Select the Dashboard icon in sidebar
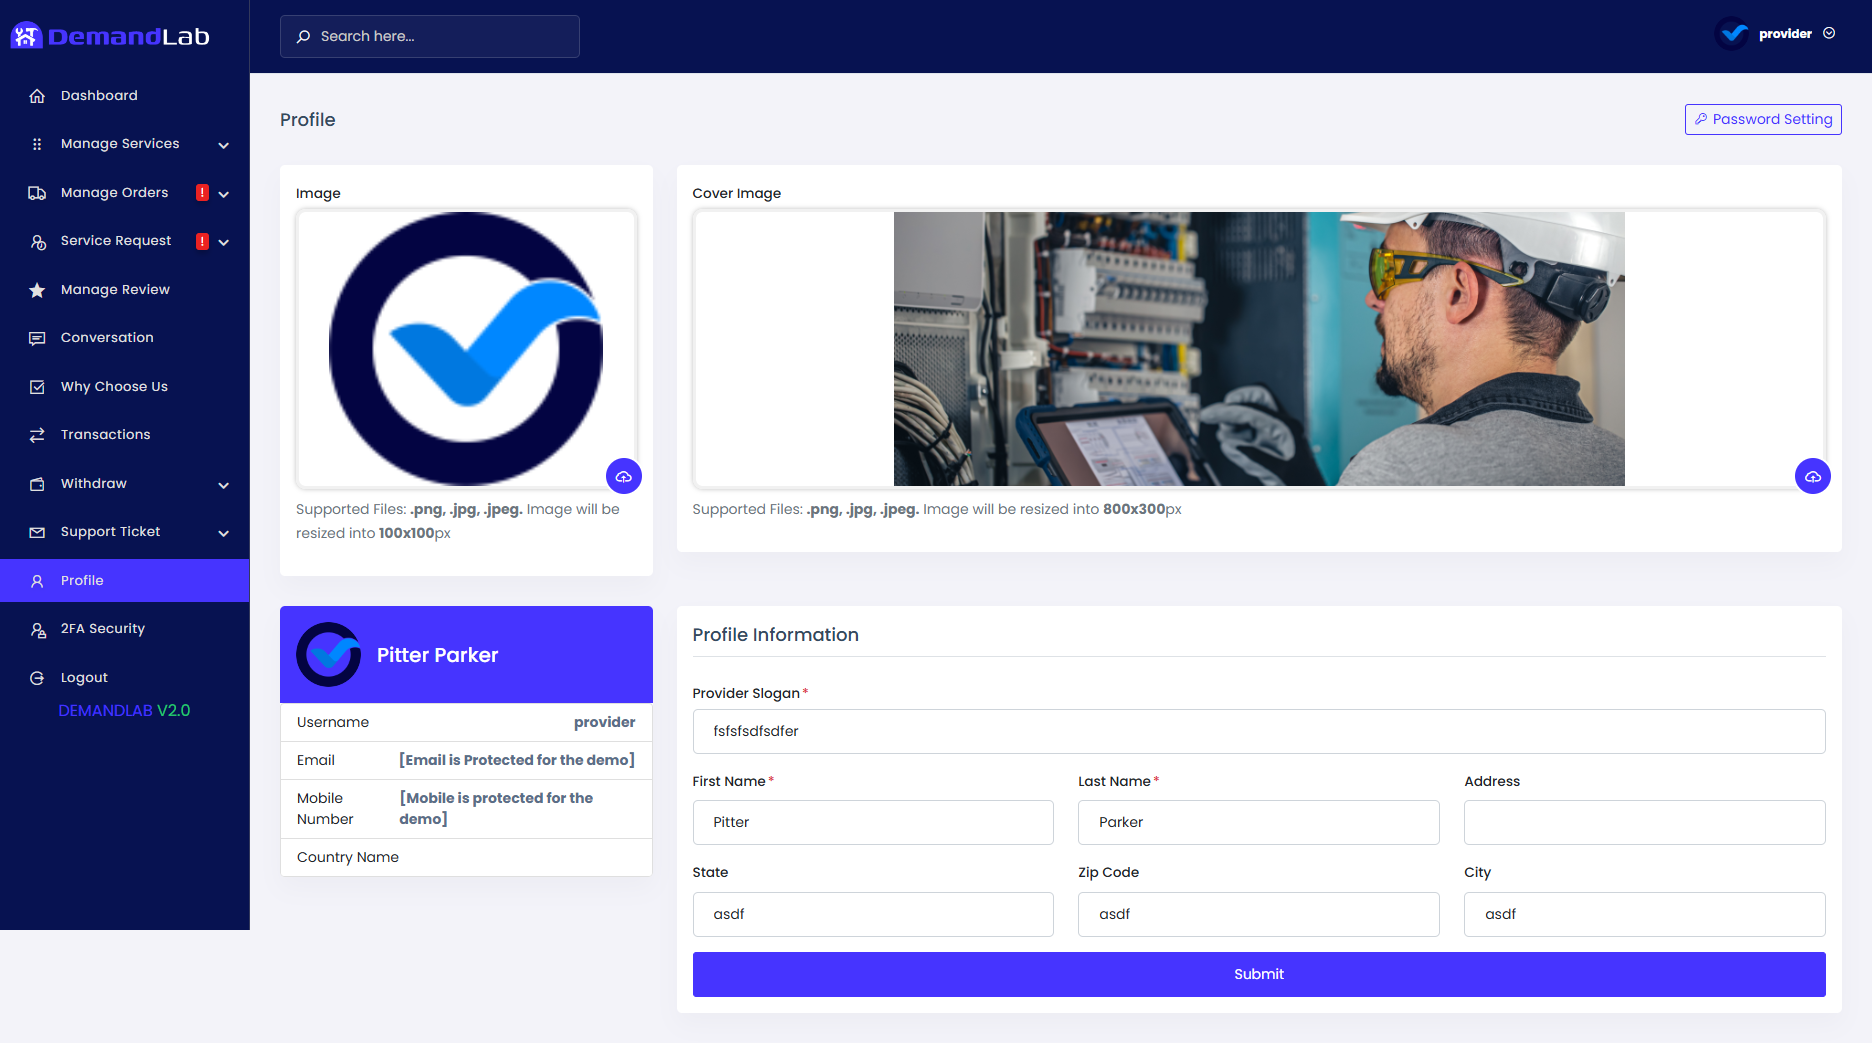This screenshot has width=1872, height=1043. [x=37, y=95]
